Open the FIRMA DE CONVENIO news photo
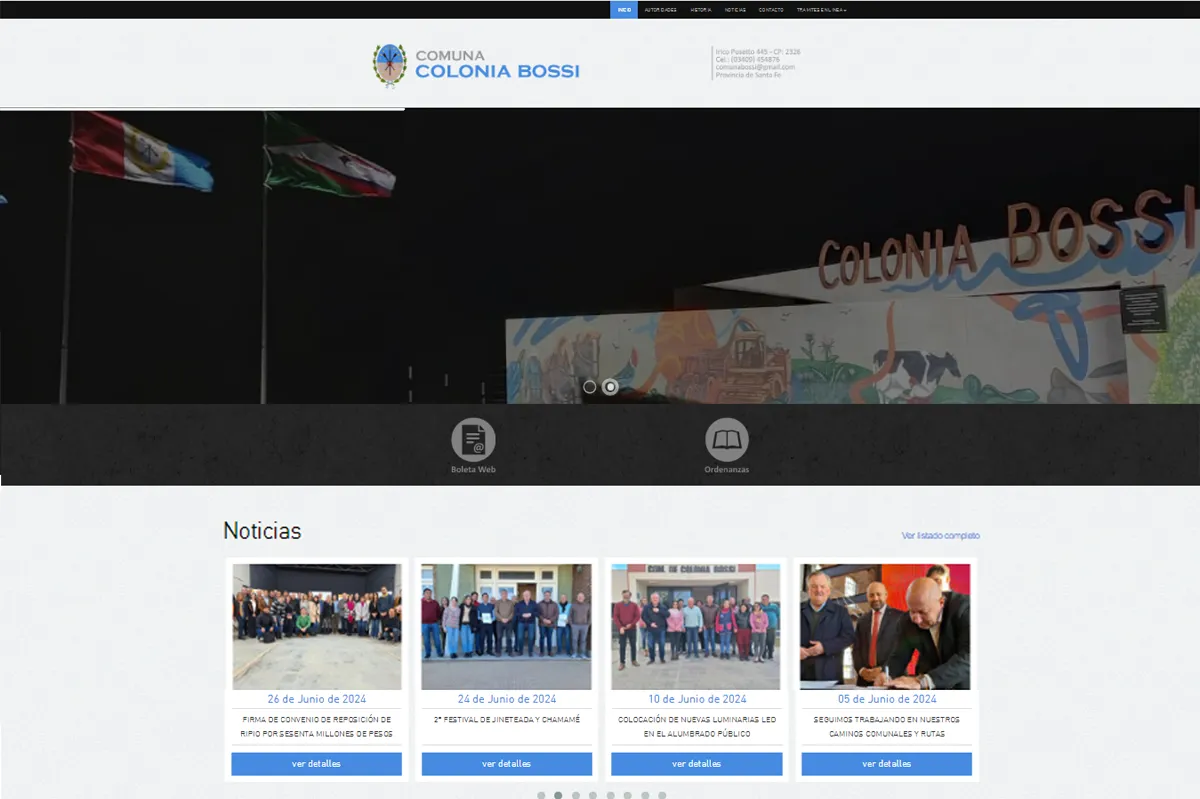This screenshot has width=1200, height=799. (316, 625)
